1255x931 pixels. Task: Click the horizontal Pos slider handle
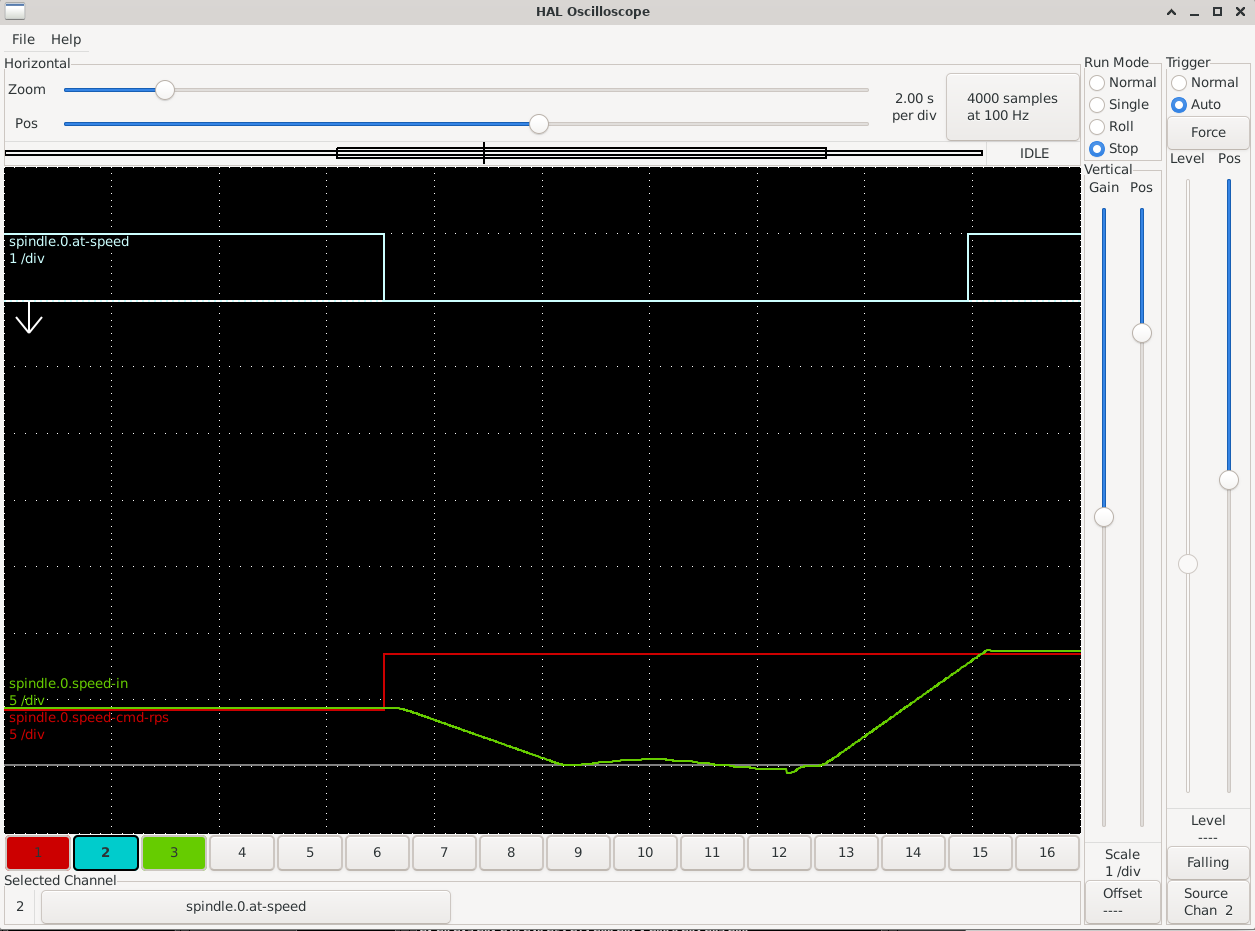[539, 124]
